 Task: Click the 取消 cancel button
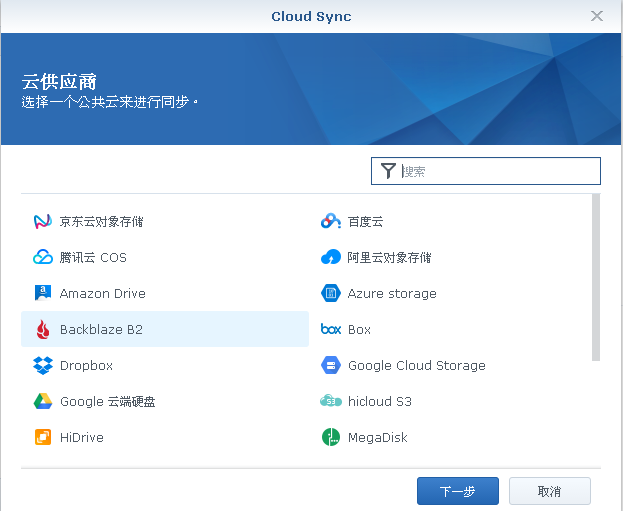(x=550, y=491)
